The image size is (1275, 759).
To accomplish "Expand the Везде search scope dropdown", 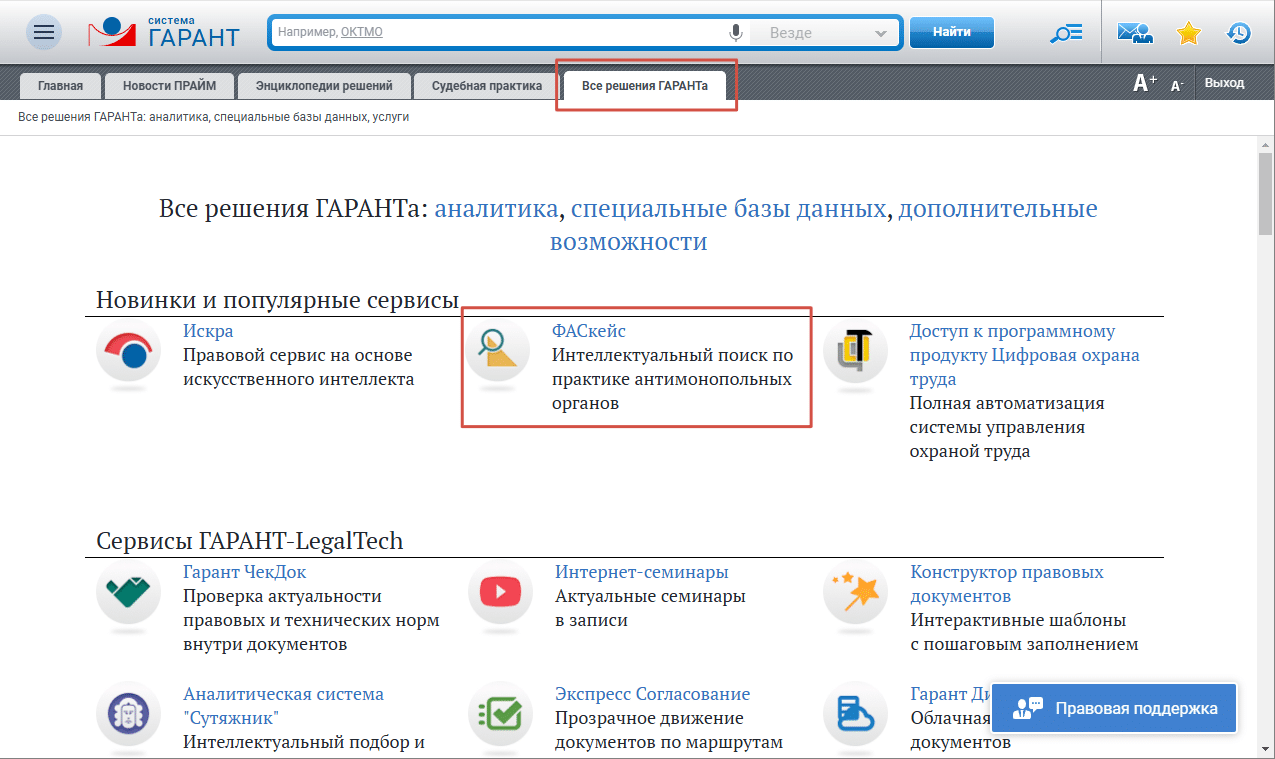I will 880,33.
